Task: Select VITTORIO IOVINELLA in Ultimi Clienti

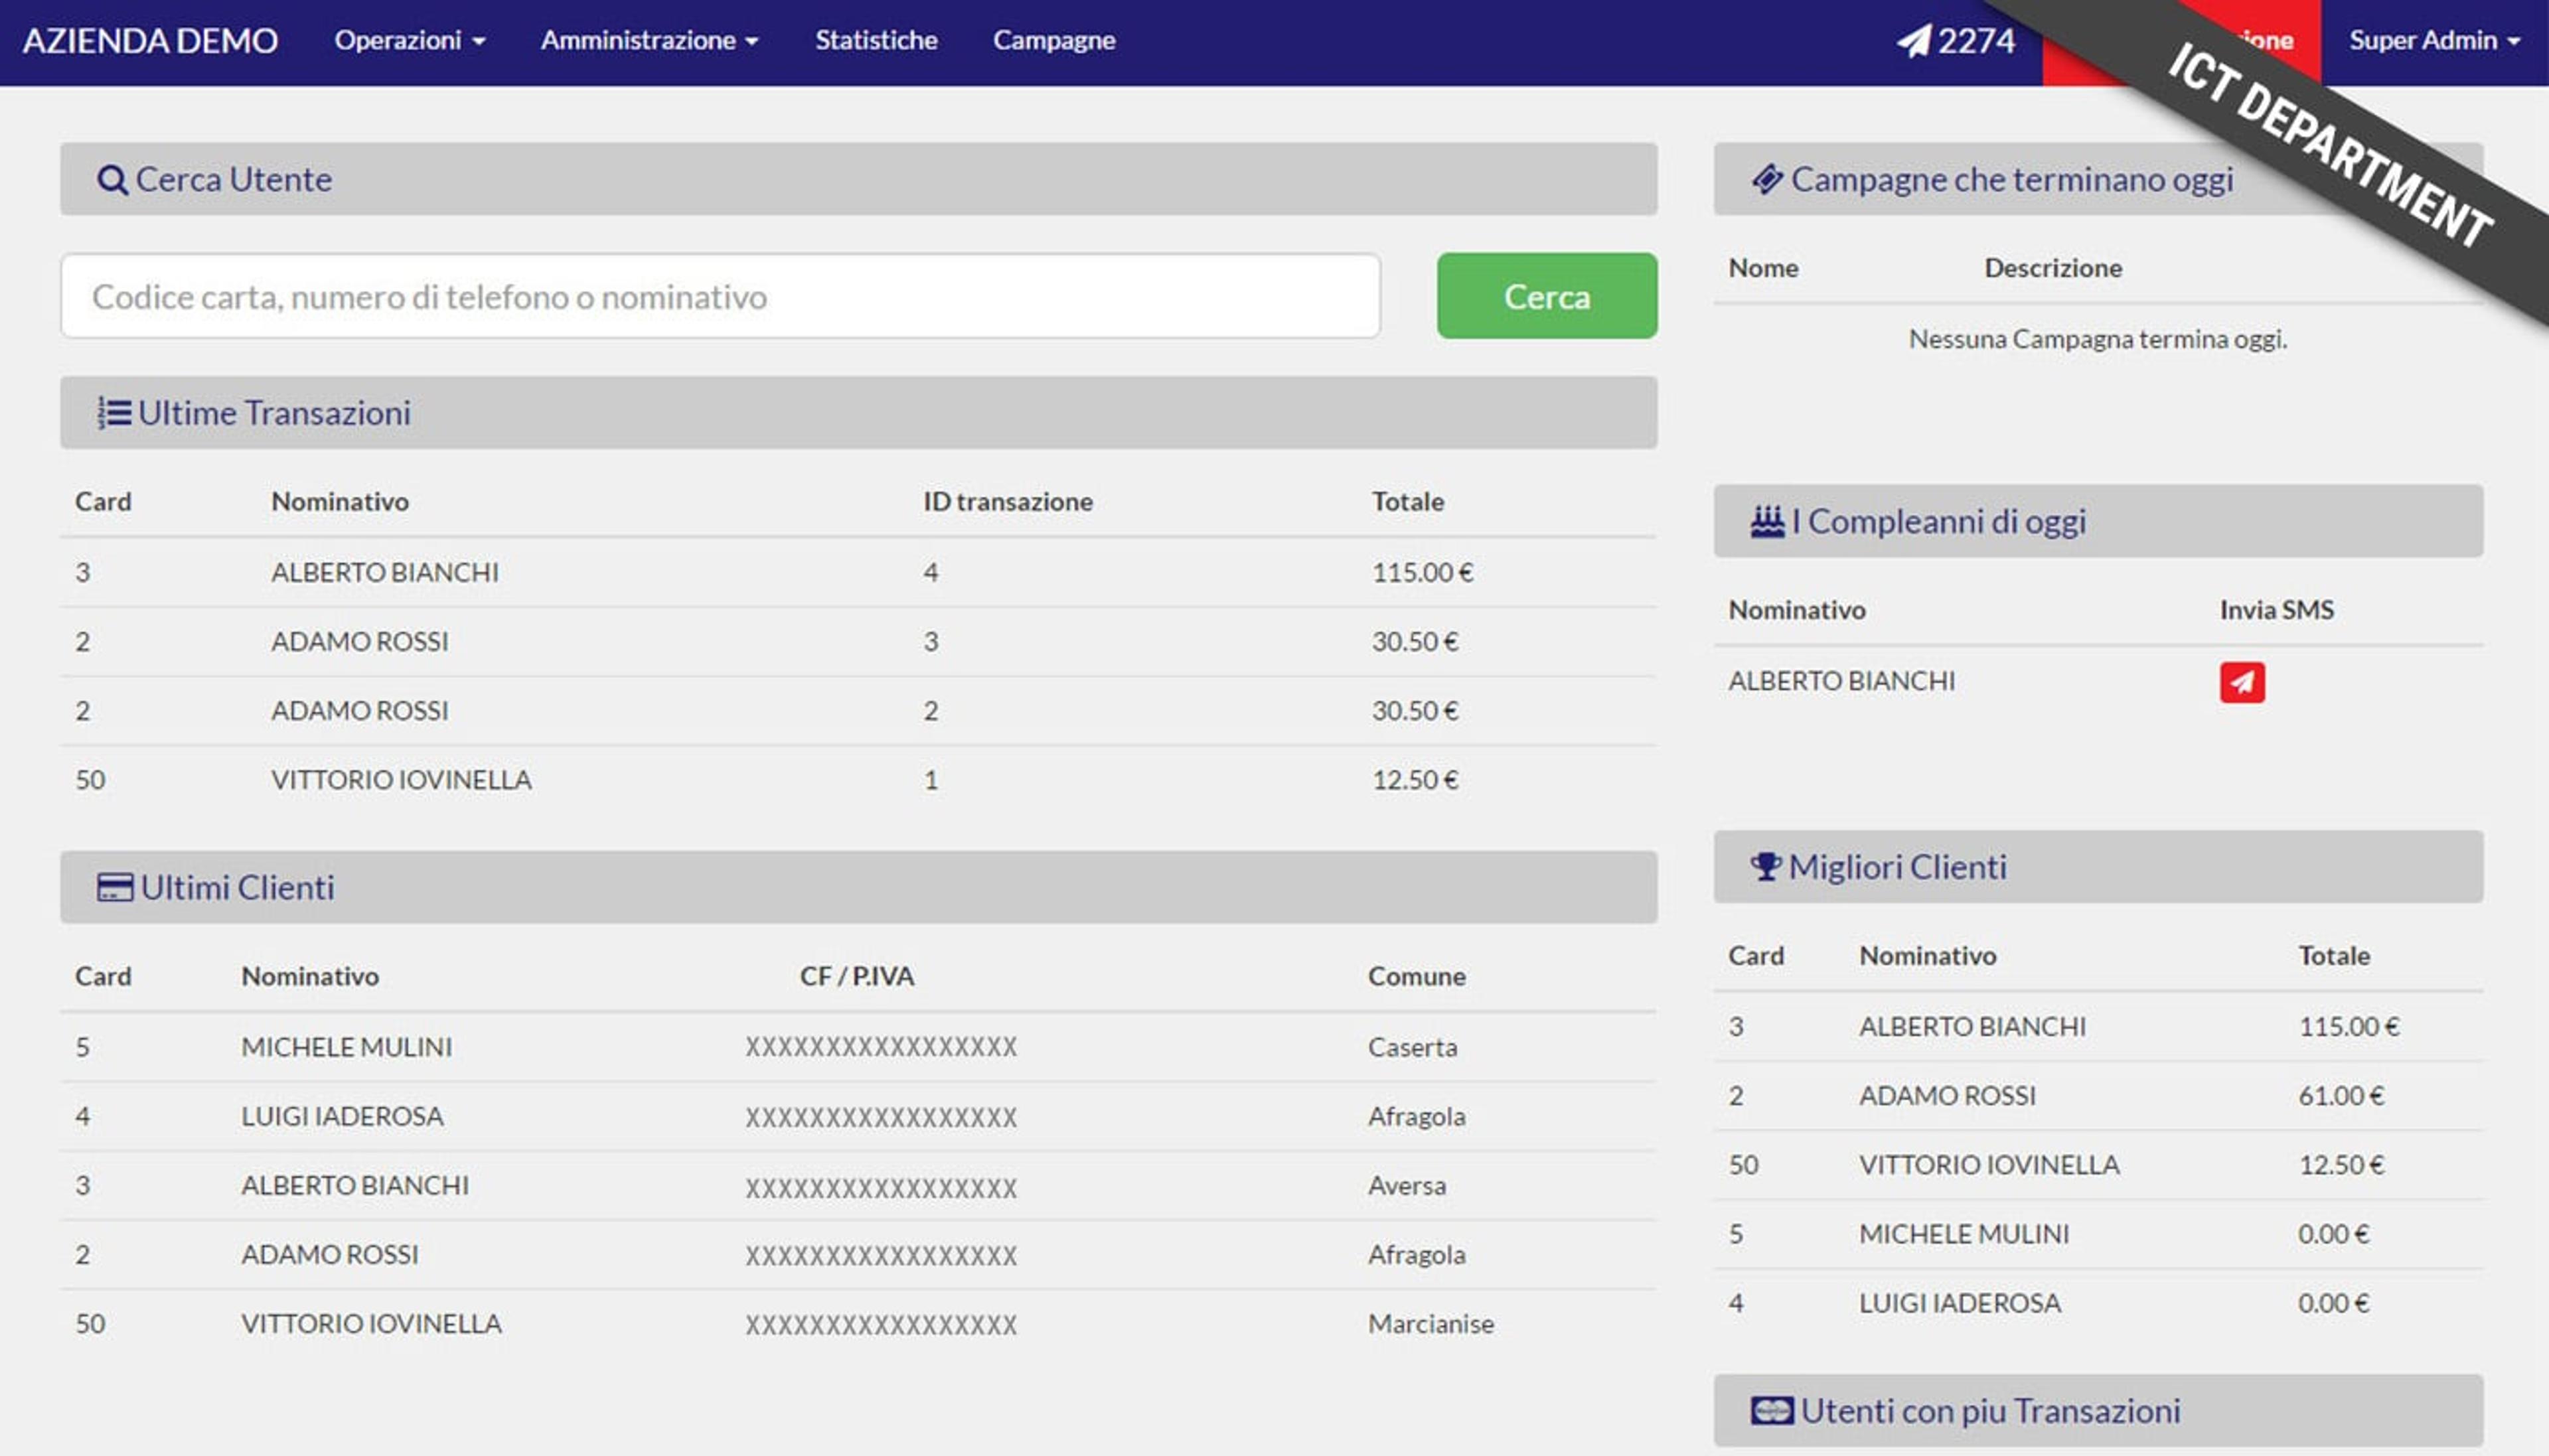Action: pos(371,1324)
